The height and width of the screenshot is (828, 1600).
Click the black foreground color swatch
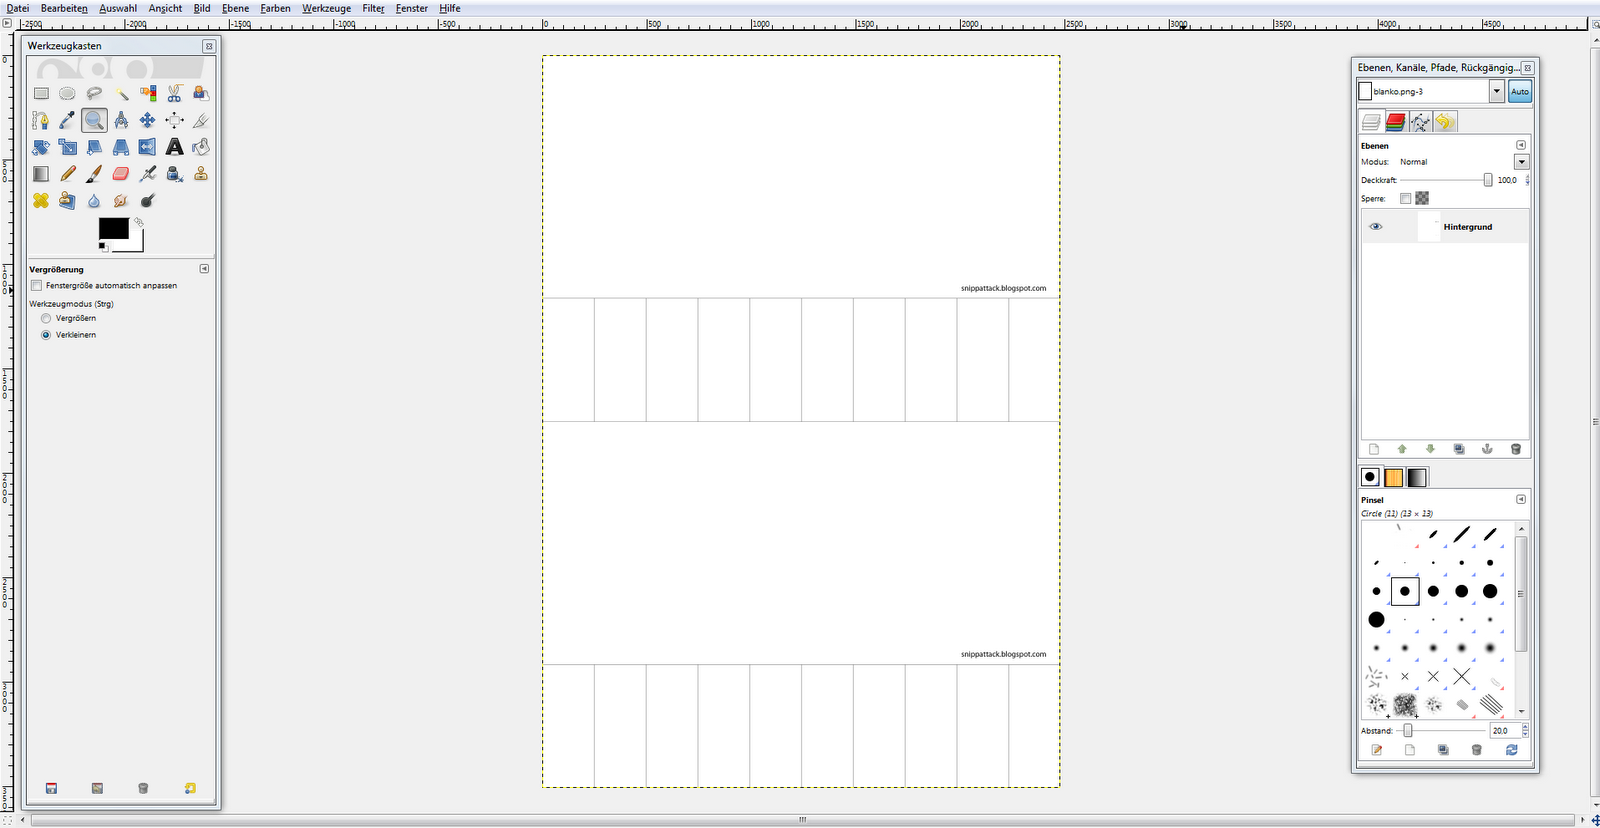tap(113, 229)
